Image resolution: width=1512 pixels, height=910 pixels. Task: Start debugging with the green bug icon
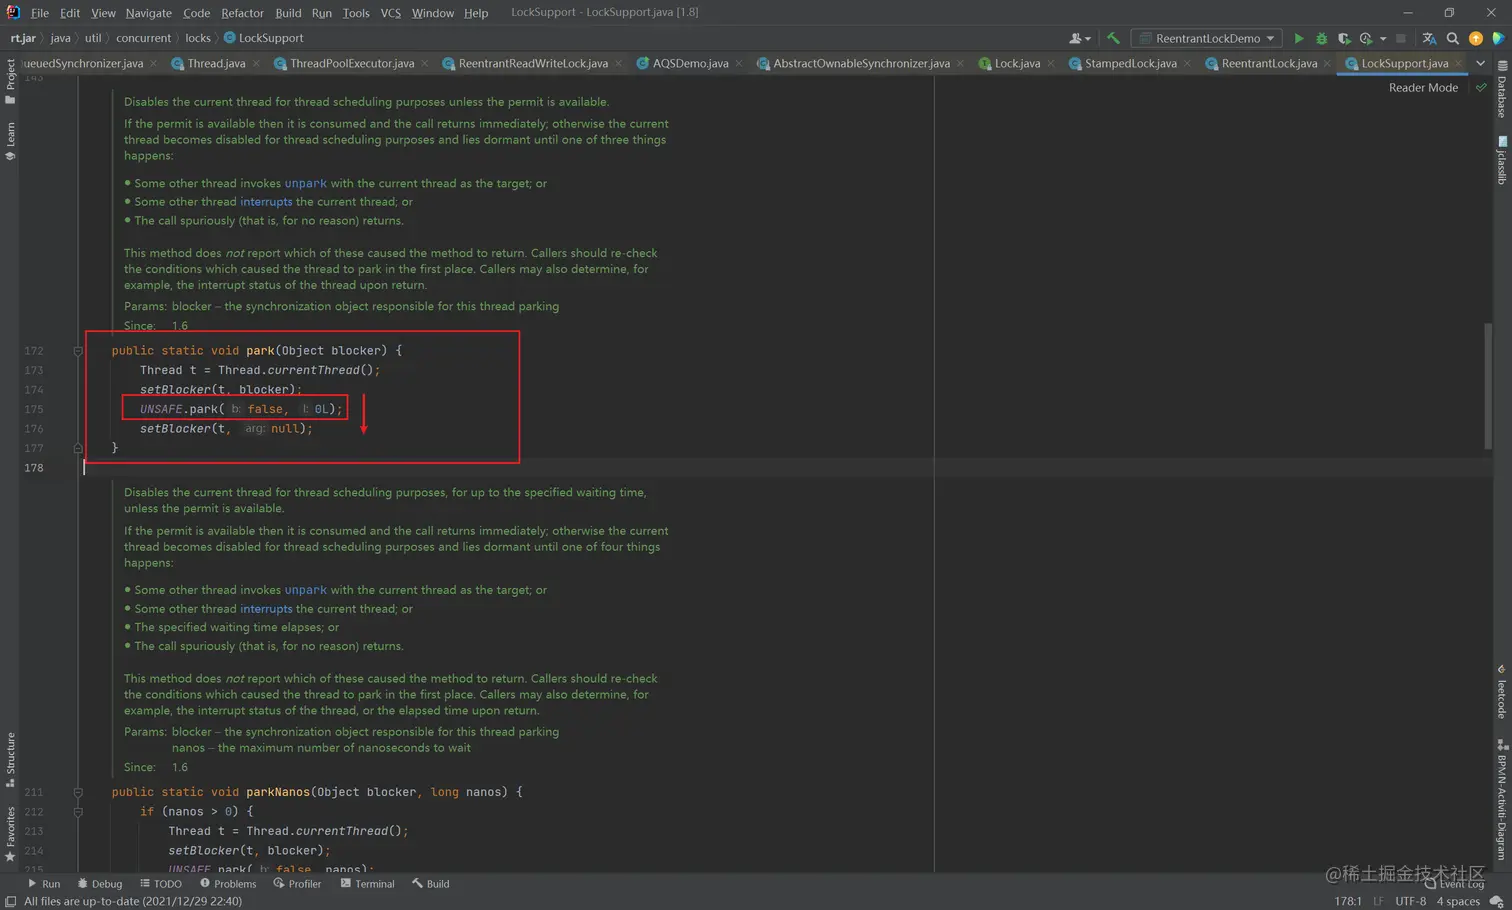click(1321, 38)
